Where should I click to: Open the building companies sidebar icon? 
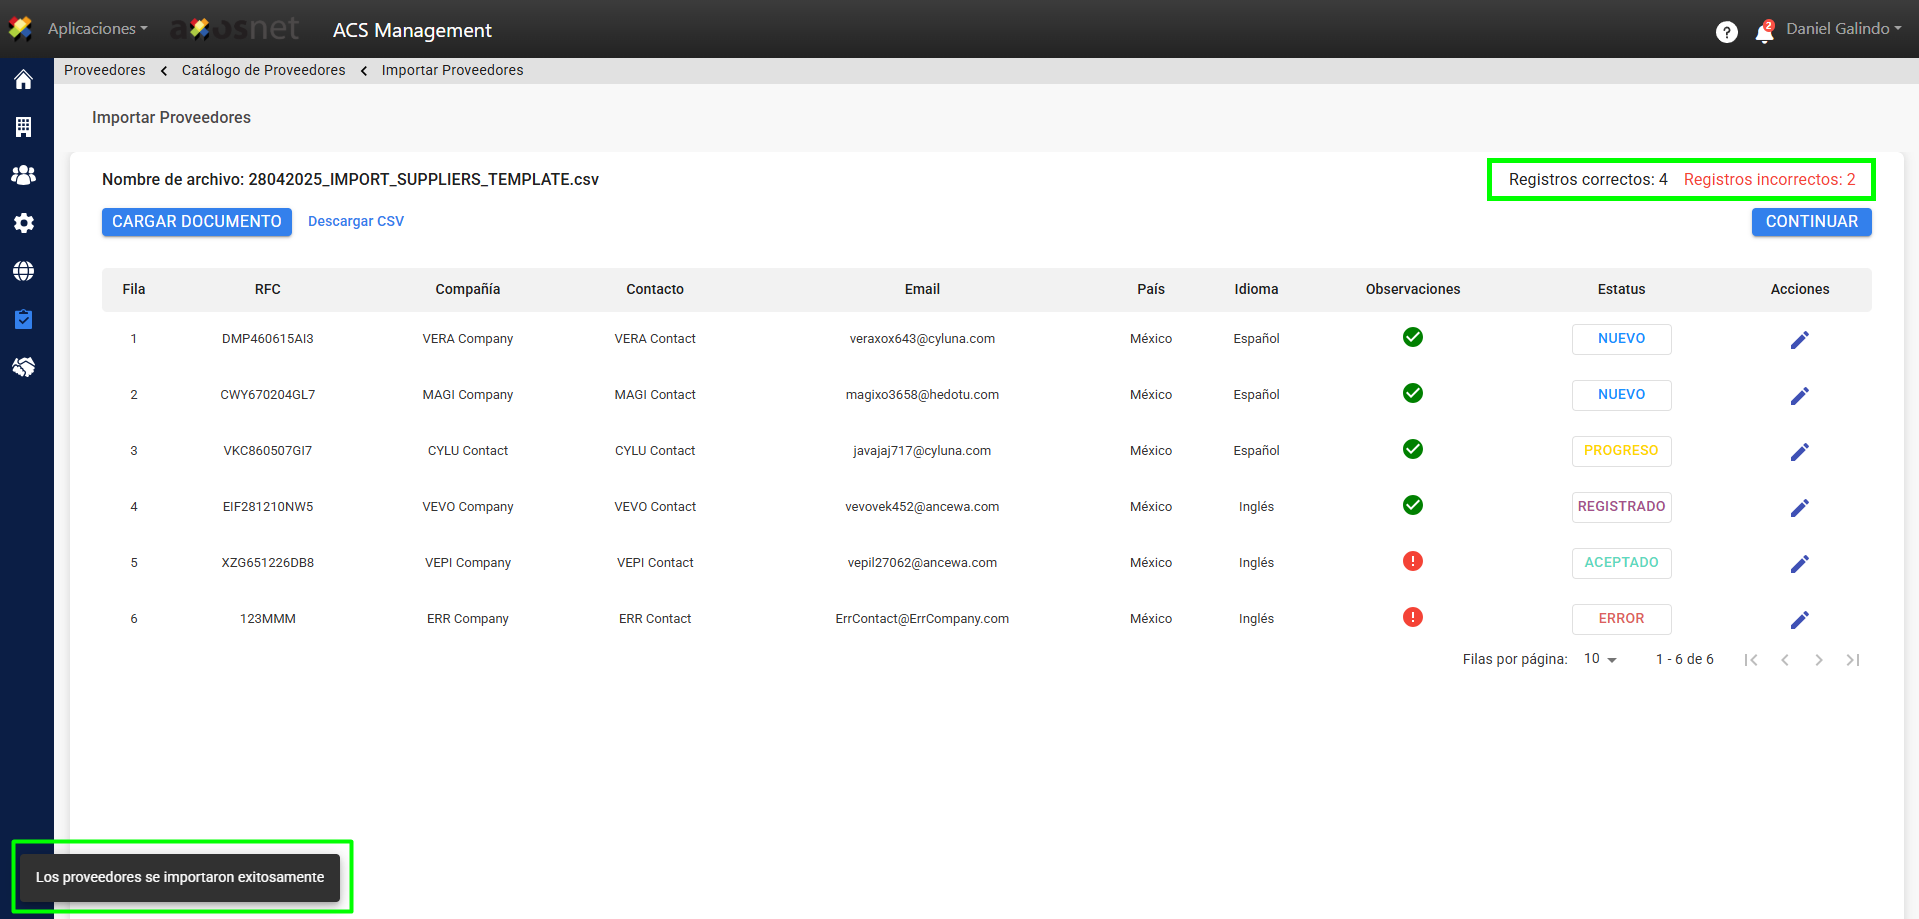point(23,127)
